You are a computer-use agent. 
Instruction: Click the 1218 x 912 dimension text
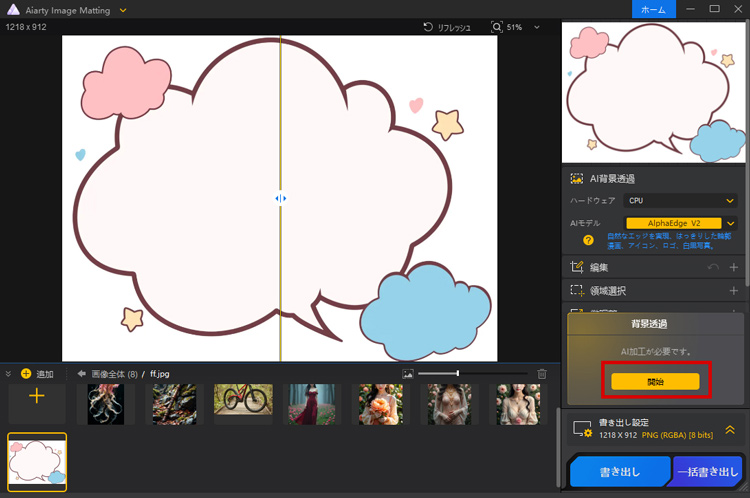[x=26, y=27]
